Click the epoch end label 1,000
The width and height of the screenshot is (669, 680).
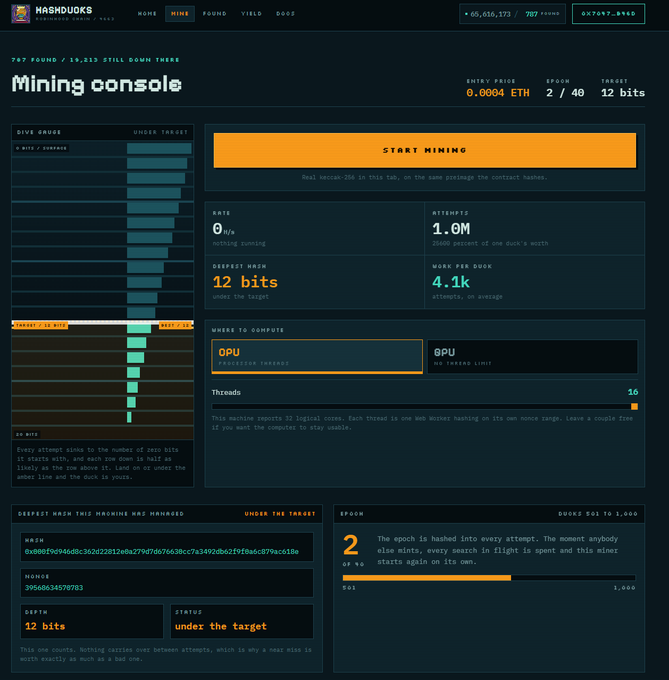[624, 588]
